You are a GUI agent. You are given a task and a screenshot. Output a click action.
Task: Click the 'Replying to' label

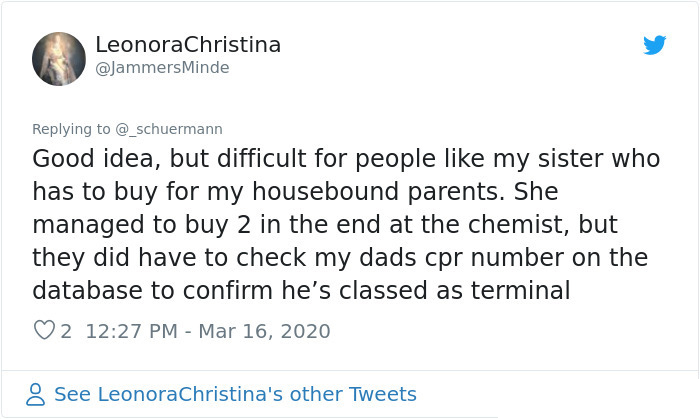[x=71, y=129]
